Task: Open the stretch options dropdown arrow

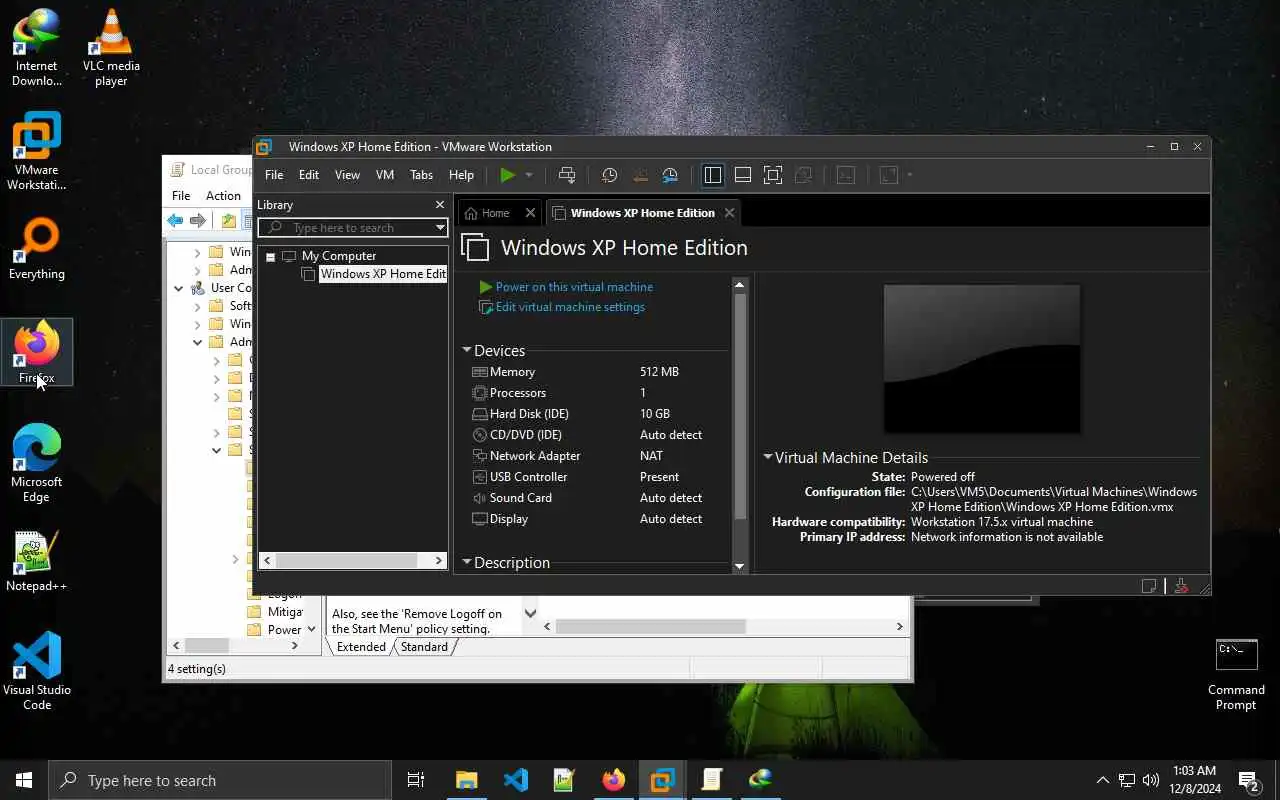Action: point(910,175)
